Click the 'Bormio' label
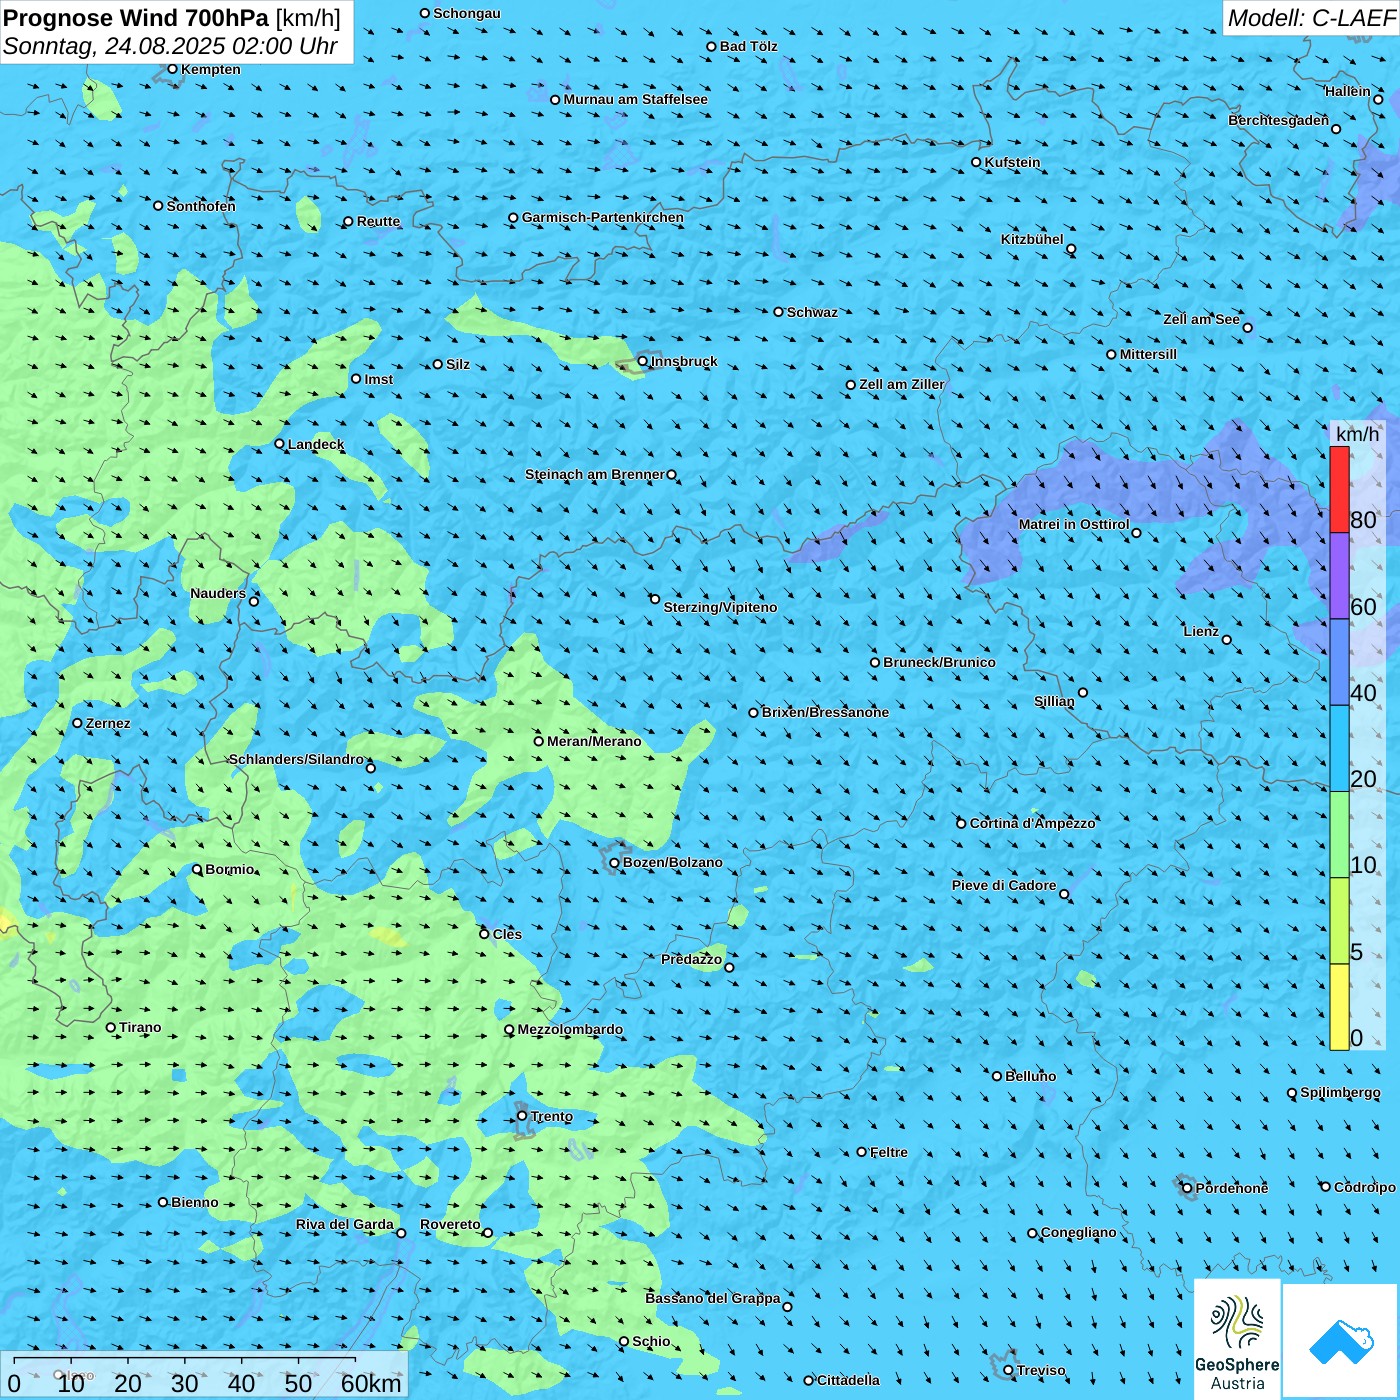Screen dimensions: 1400x1400 230,869
